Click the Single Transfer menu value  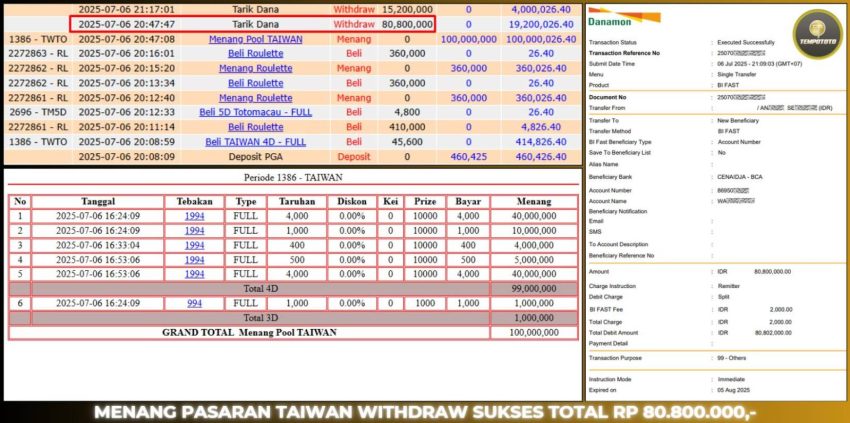[736, 74]
